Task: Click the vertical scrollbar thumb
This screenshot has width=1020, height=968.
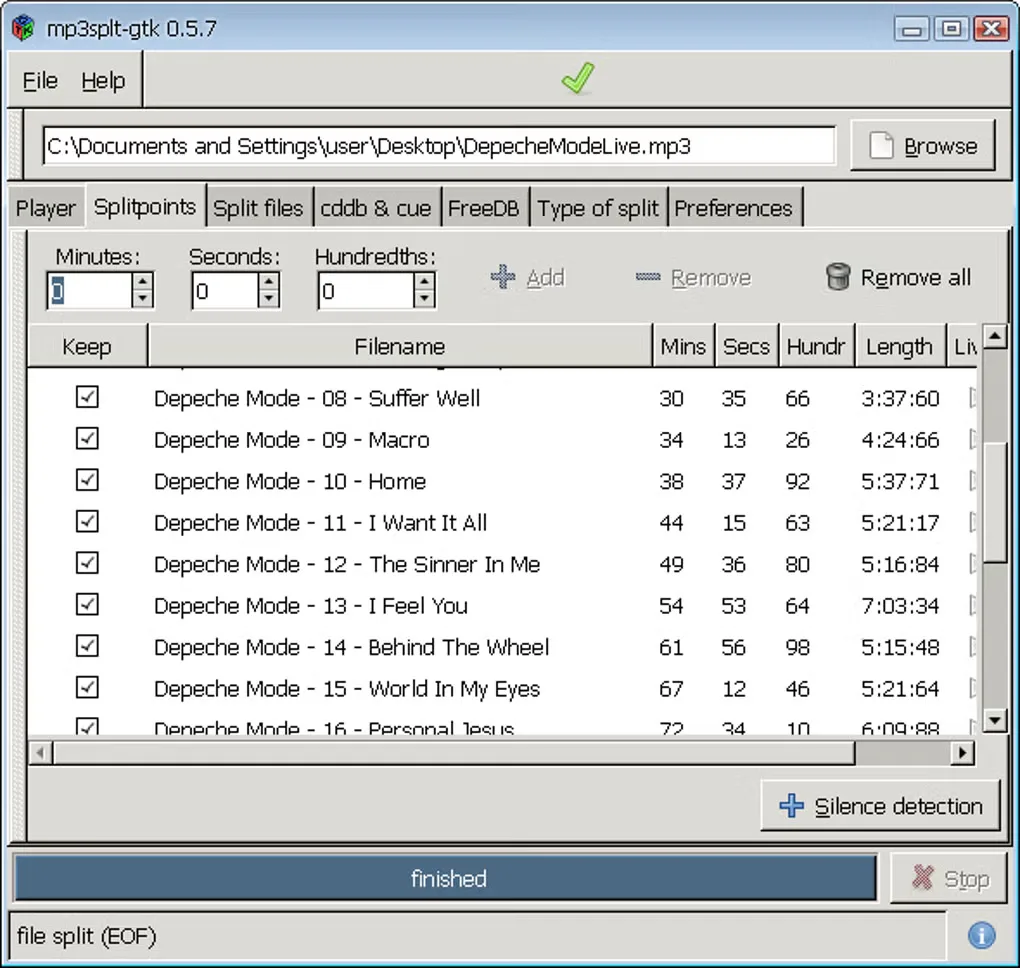Action: click(x=995, y=502)
